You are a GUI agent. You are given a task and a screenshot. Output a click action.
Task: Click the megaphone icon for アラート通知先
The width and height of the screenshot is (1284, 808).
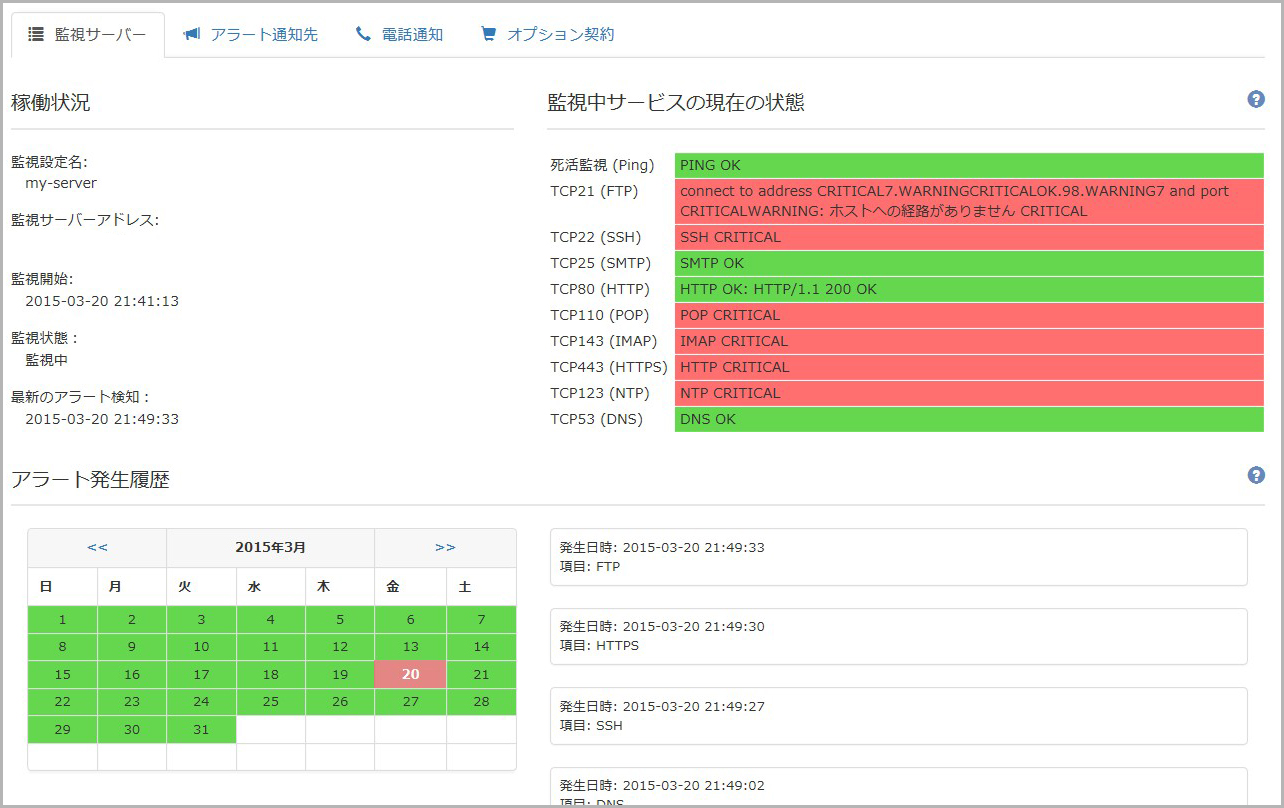[x=191, y=34]
